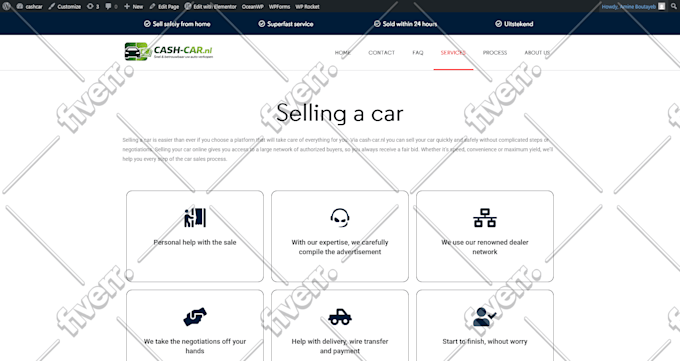The height and width of the screenshot is (361, 680).
Task: Select the Selling a car heading
Action: 340,114
